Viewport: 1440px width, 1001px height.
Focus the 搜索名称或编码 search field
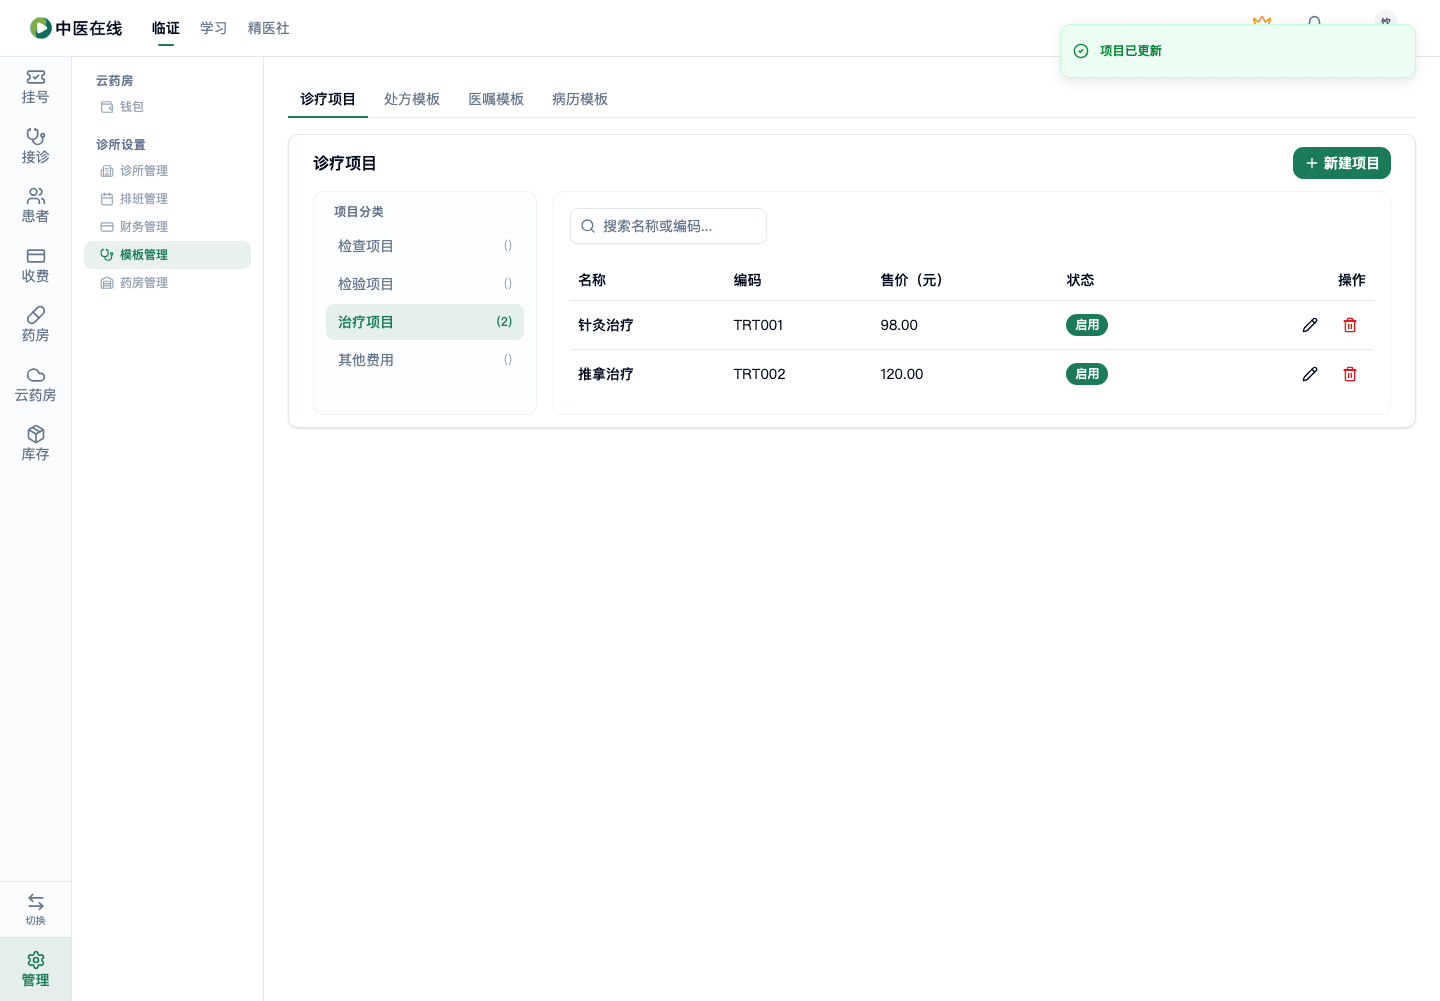tap(668, 226)
